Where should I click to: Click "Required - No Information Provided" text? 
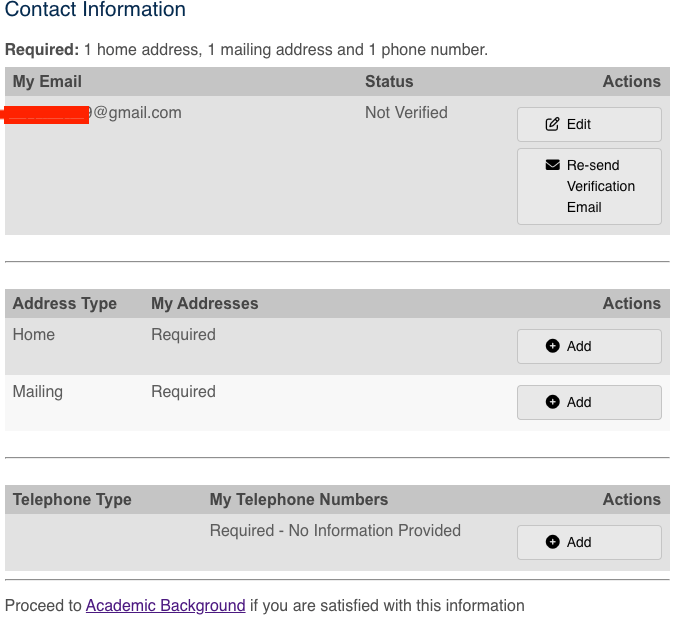(335, 530)
